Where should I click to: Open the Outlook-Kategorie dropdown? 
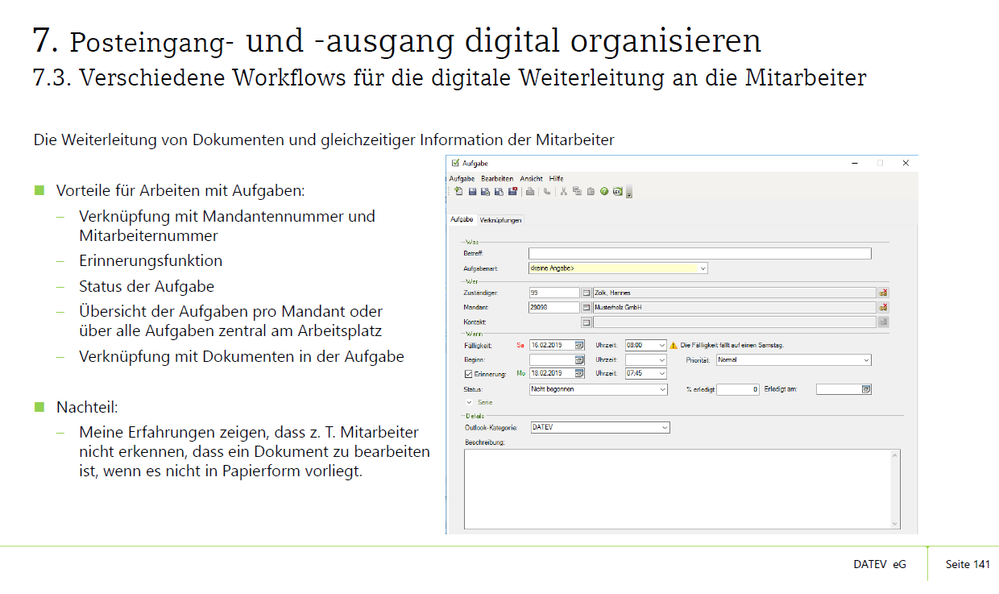(665, 427)
